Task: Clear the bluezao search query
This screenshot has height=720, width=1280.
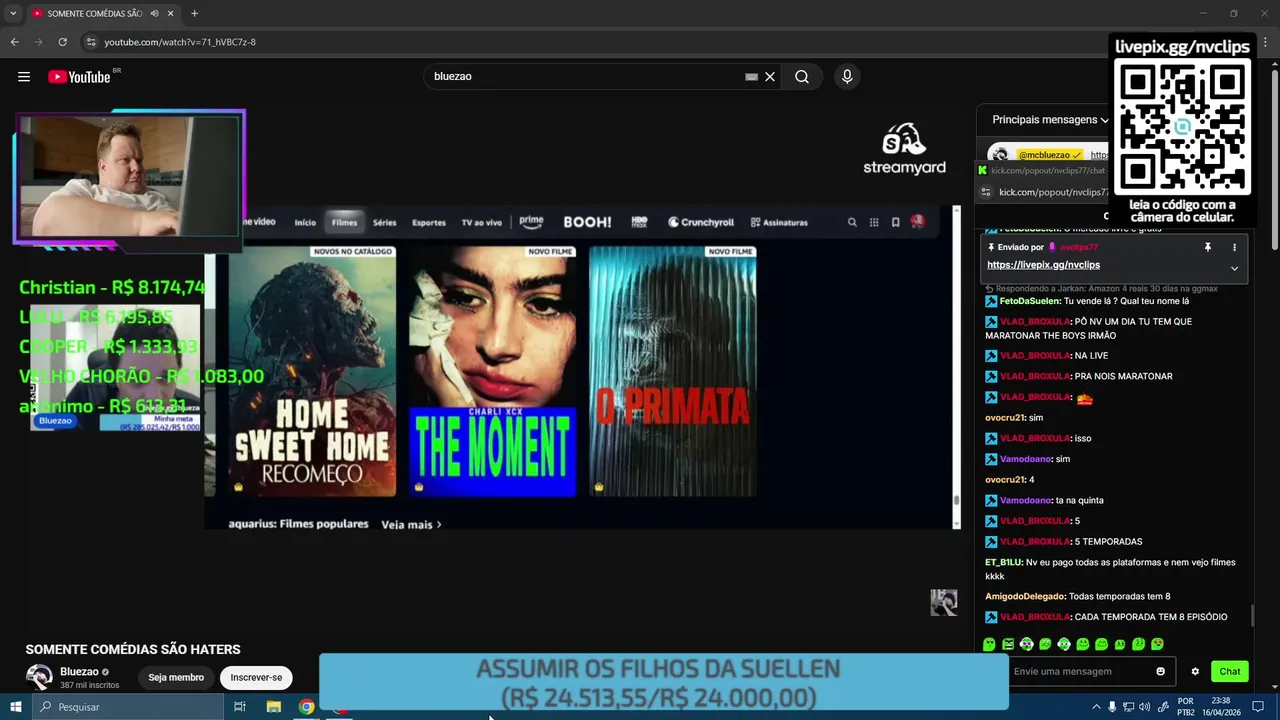Action: [x=770, y=77]
